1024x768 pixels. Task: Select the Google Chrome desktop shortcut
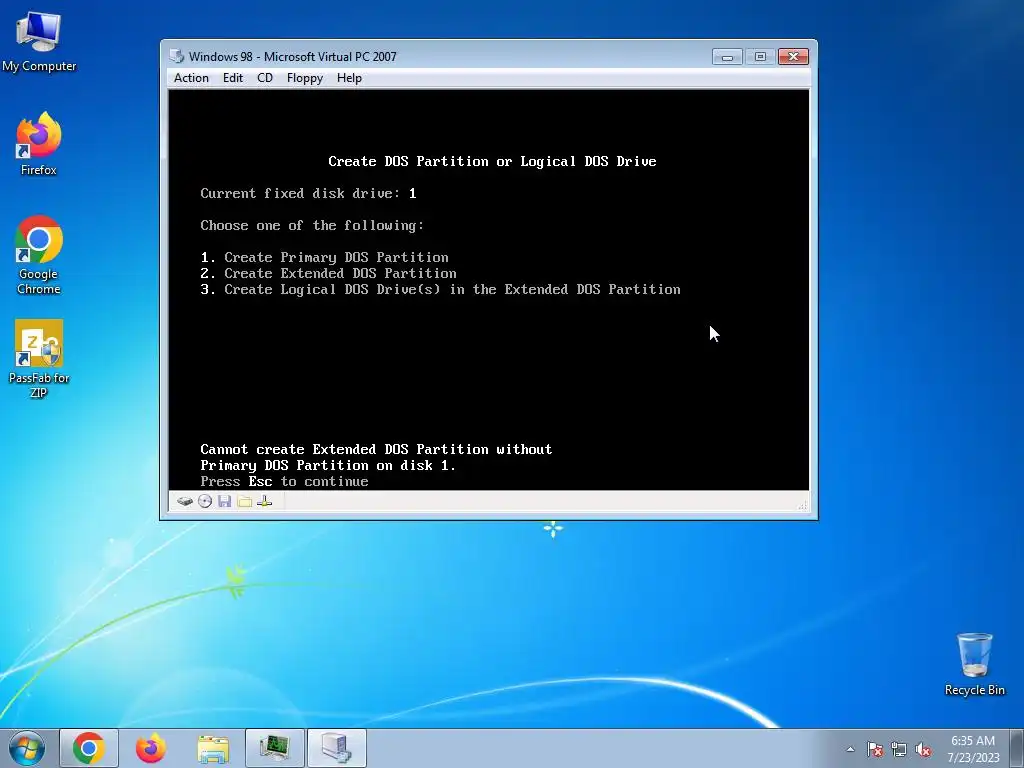39,255
